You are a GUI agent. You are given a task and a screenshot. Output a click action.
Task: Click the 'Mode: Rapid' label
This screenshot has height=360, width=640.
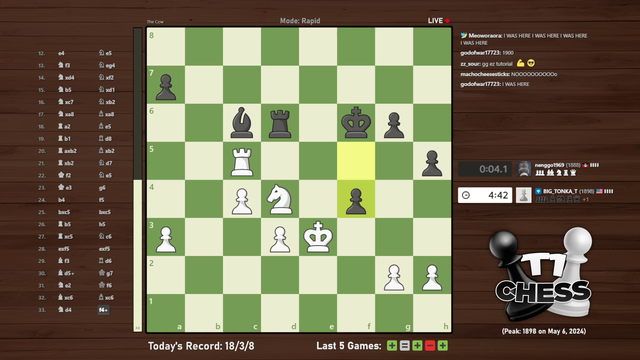tap(300, 20)
